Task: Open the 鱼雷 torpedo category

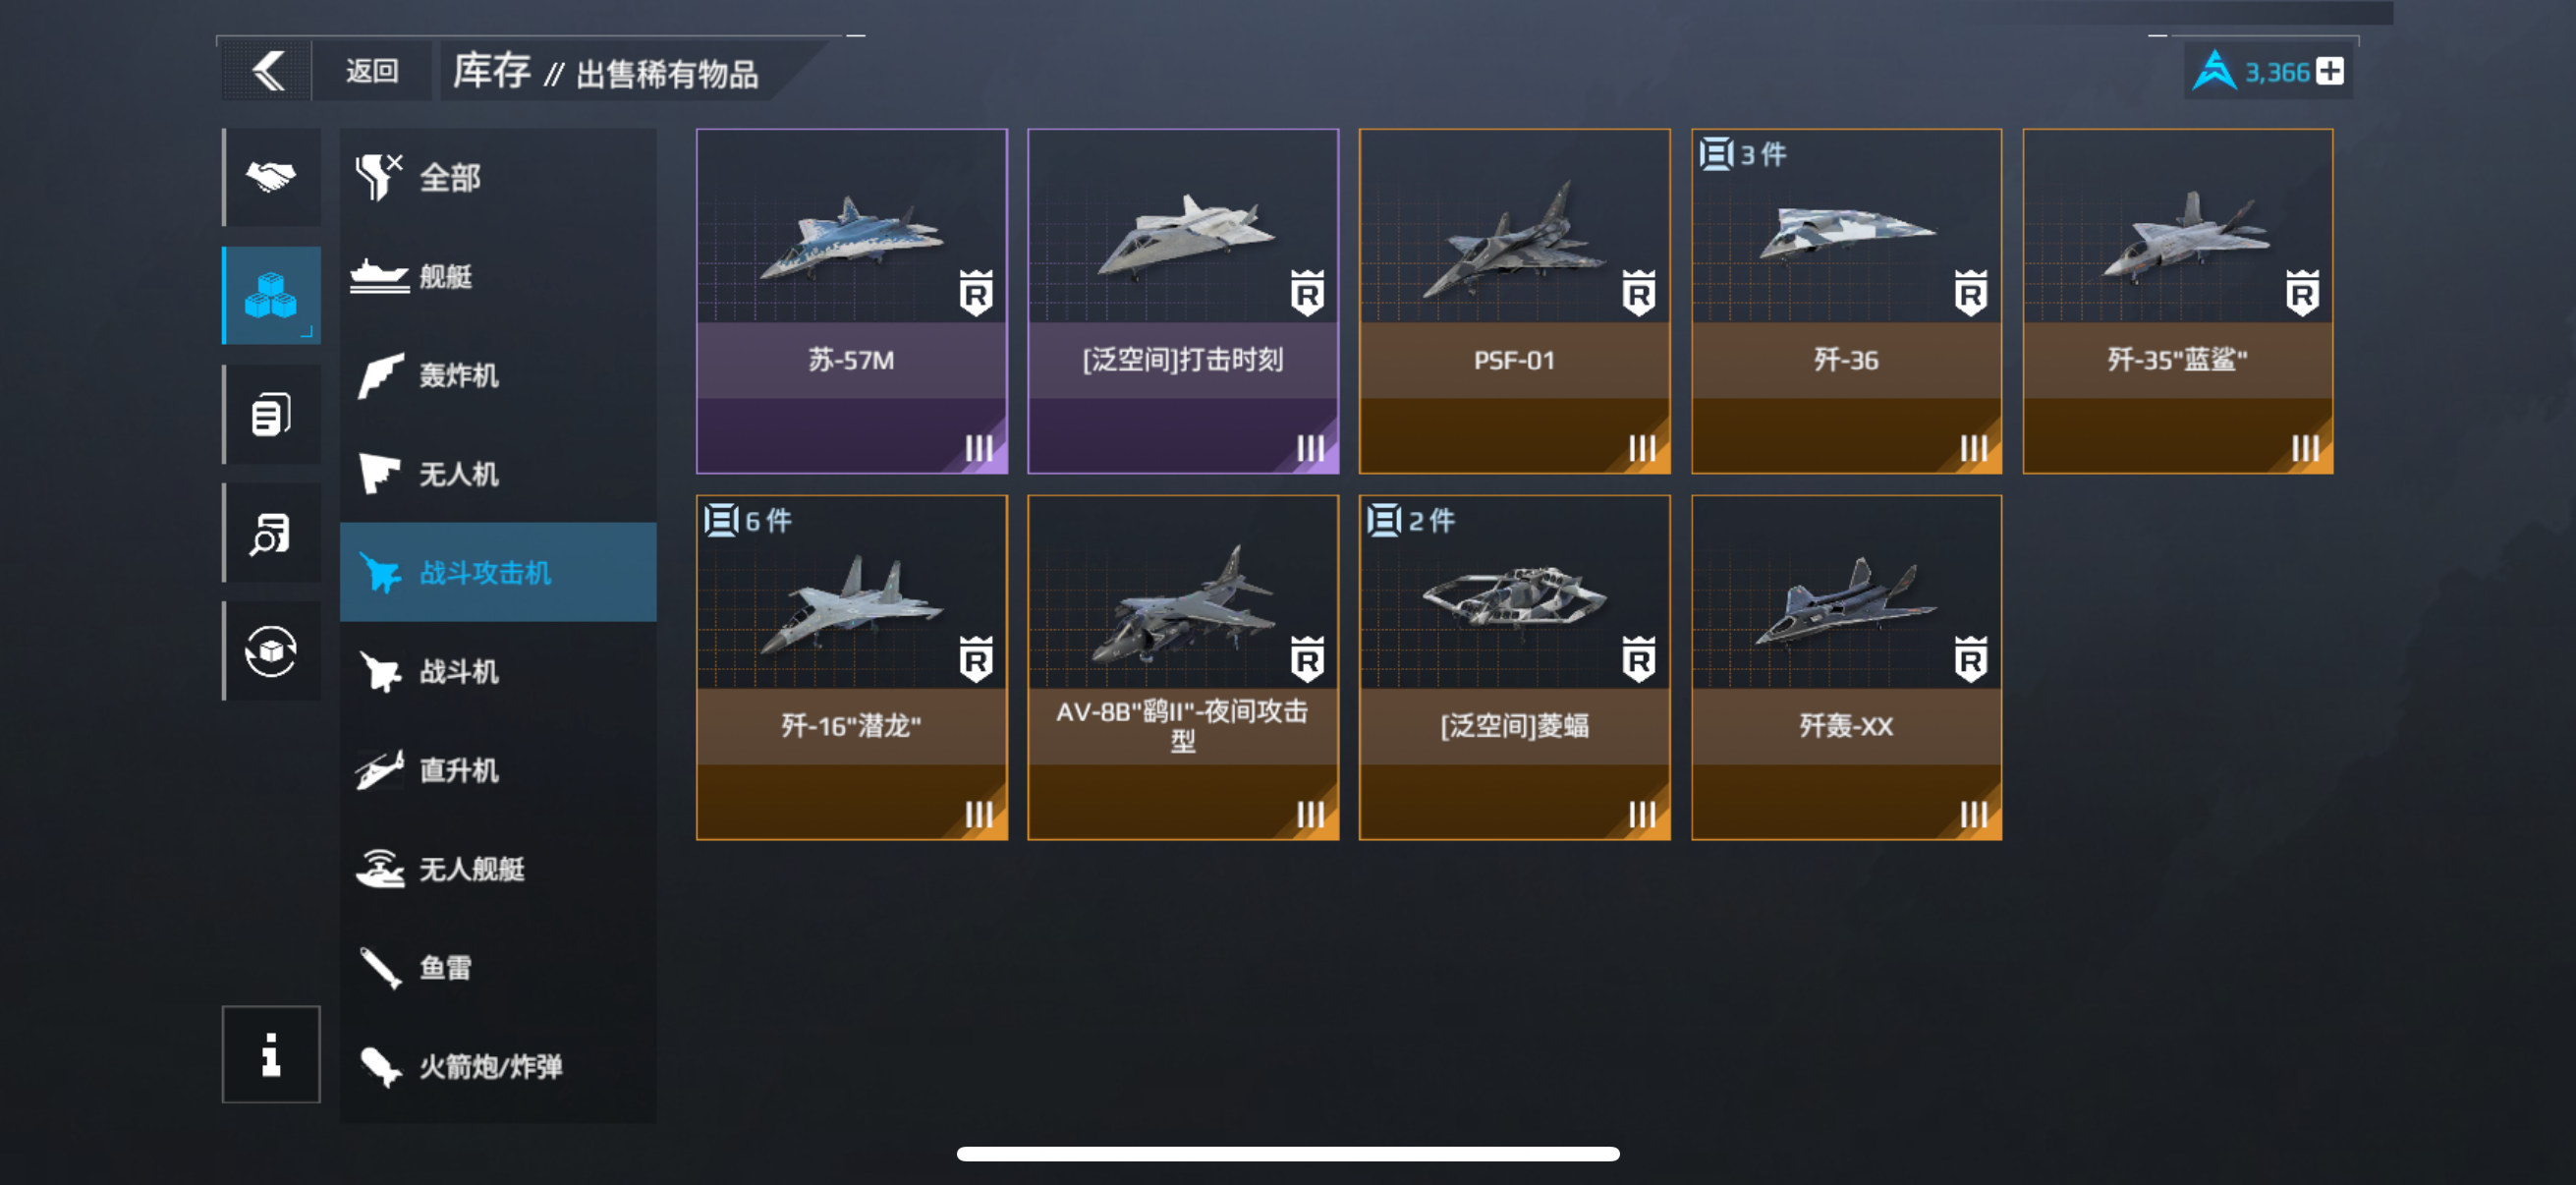Action: click(498, 968)
